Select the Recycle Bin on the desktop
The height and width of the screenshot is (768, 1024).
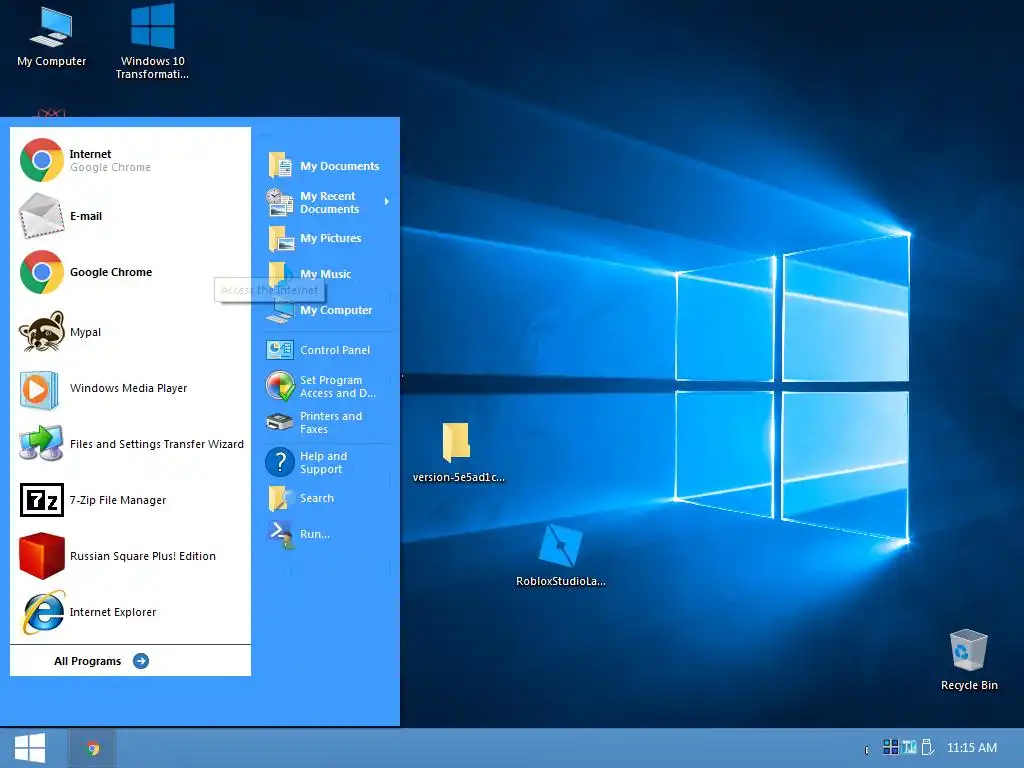coord(969,660)
